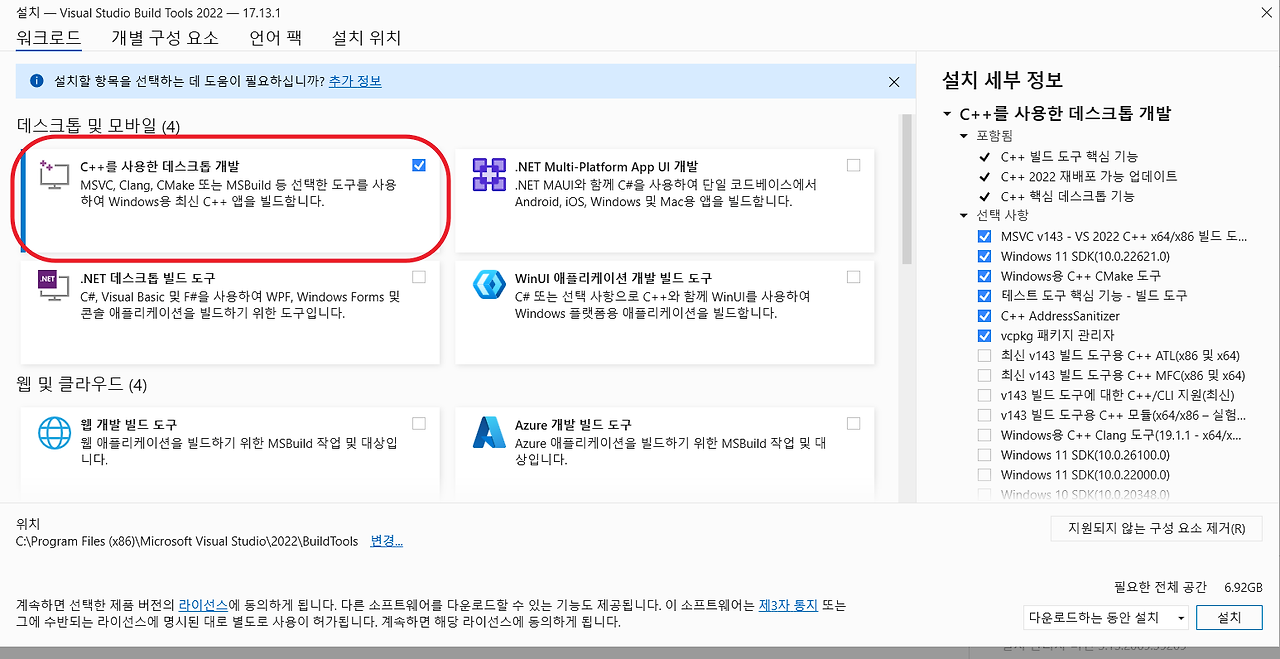The image size is (1280, 659).
Task: Dismiss the help info banner with X
Action: tap(894, 81)
